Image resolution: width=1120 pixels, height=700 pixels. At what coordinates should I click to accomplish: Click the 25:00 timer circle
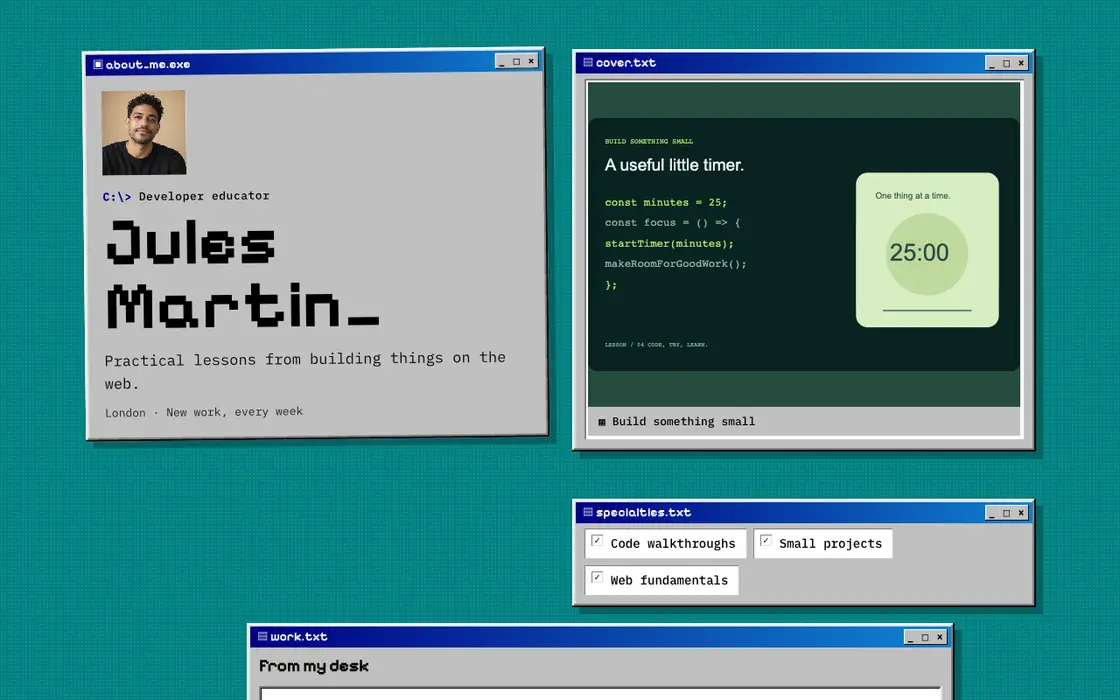pos(926,253)
